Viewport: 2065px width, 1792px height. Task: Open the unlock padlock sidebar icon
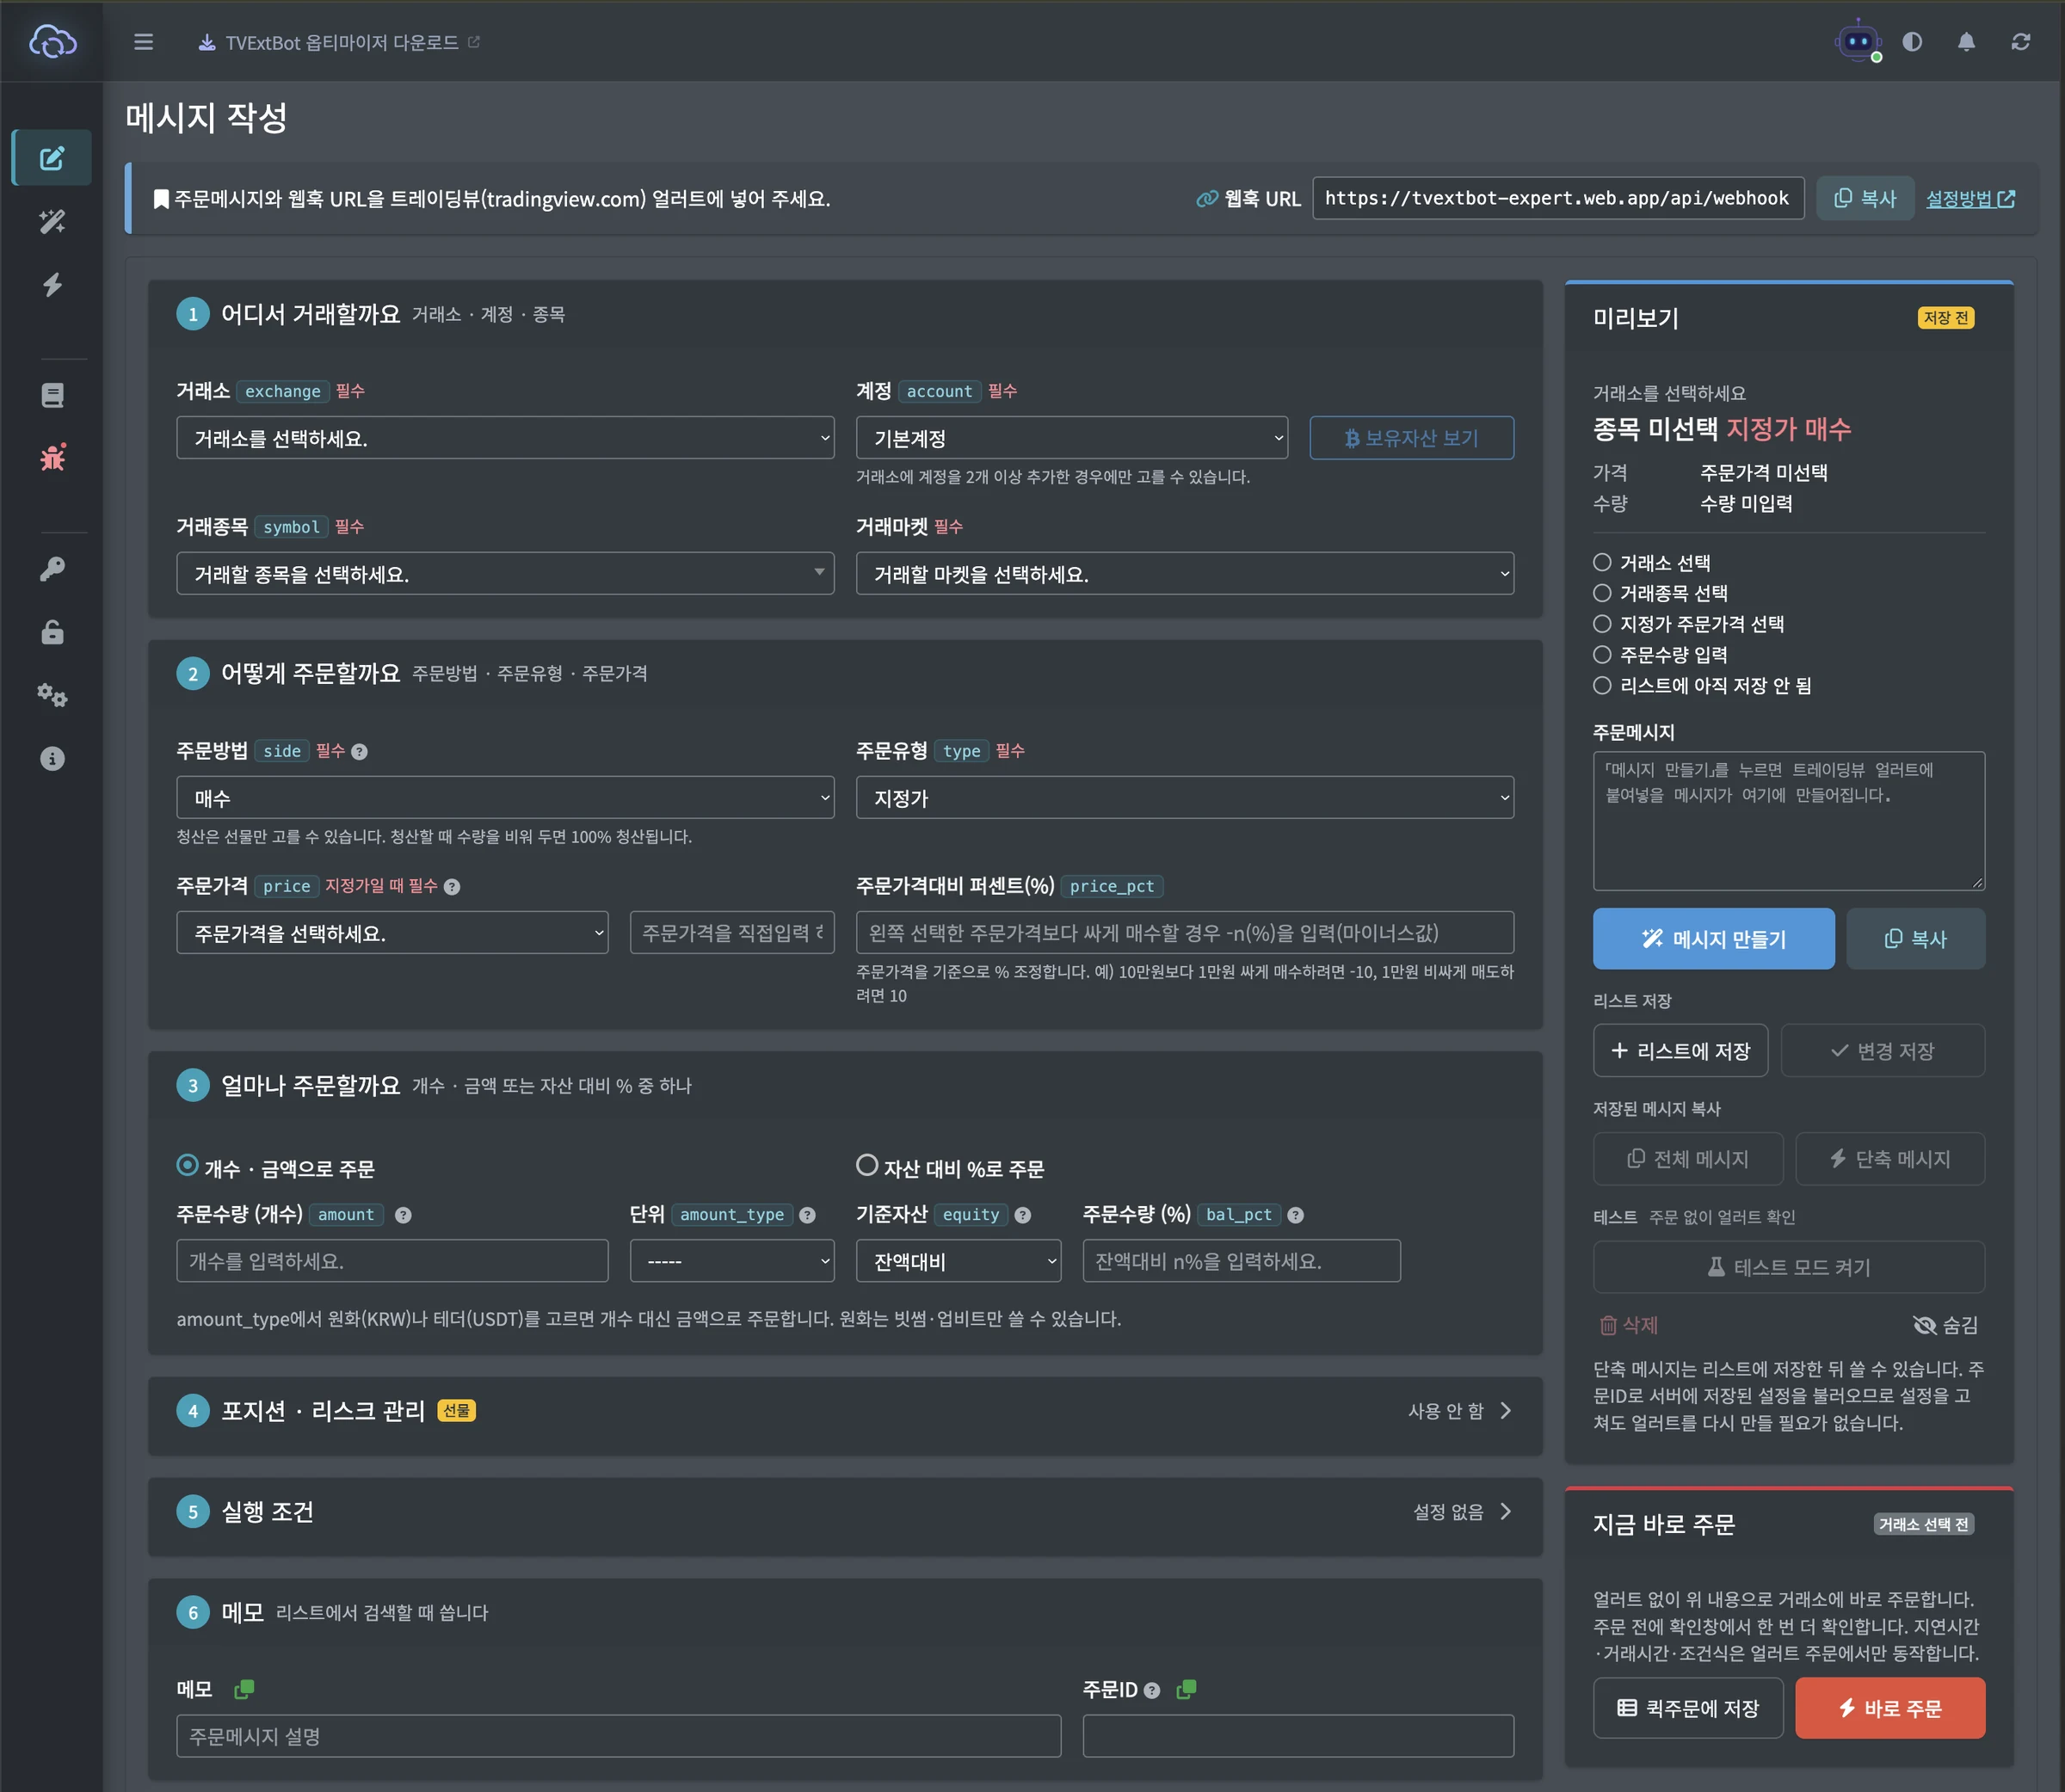click(52, 632)
